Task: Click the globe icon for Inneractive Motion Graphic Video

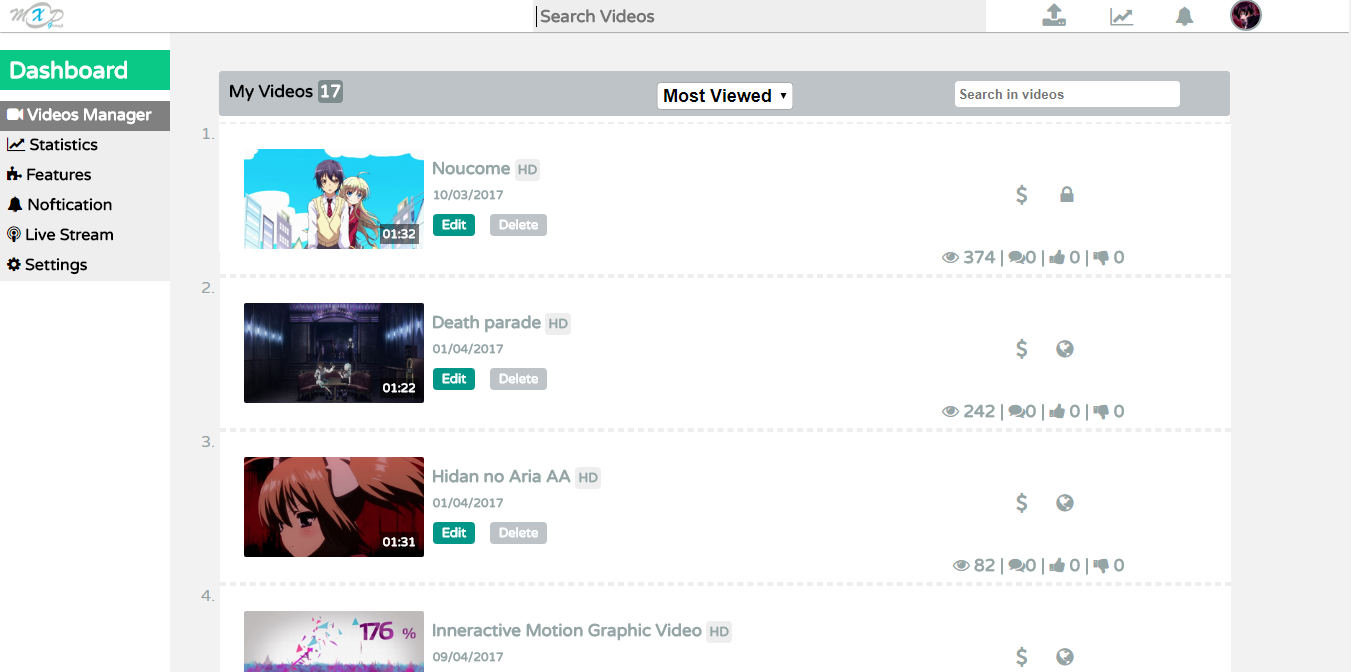Action: click(x=1065, y=657)
